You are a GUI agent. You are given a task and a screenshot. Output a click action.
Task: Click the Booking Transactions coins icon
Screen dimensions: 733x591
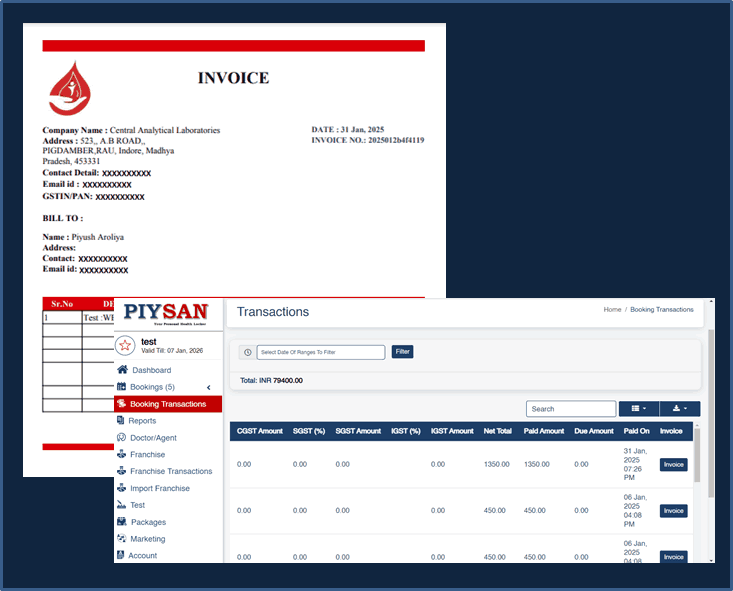[122, 403]
